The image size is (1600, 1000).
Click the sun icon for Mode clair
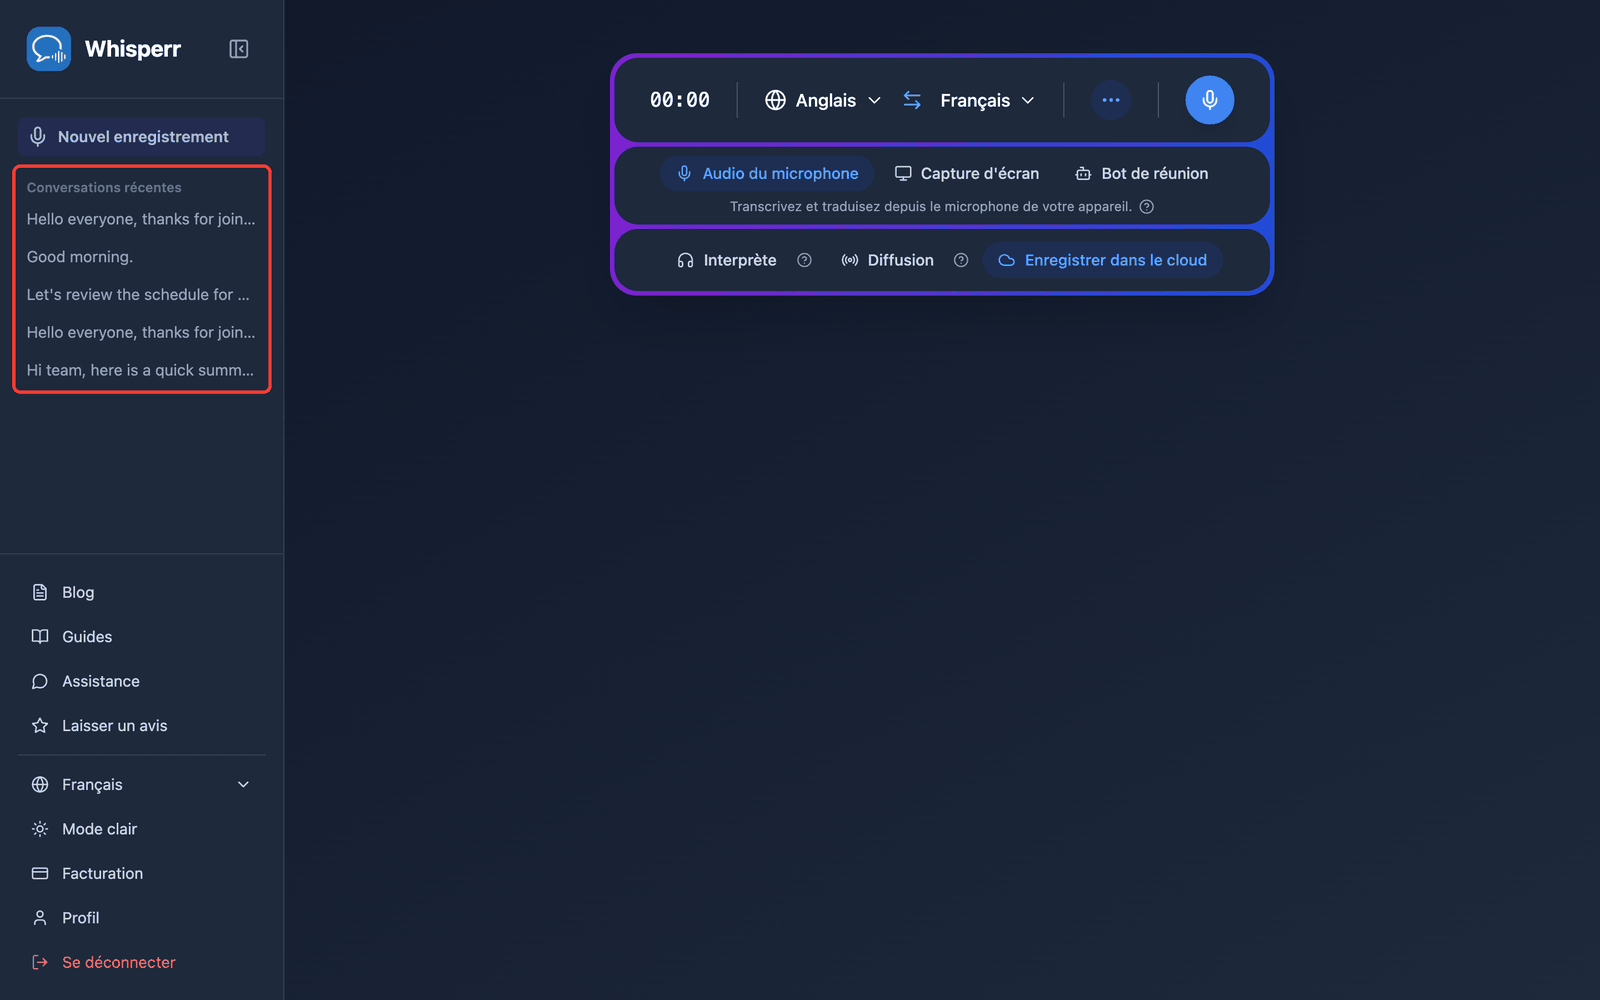point(40,829)
